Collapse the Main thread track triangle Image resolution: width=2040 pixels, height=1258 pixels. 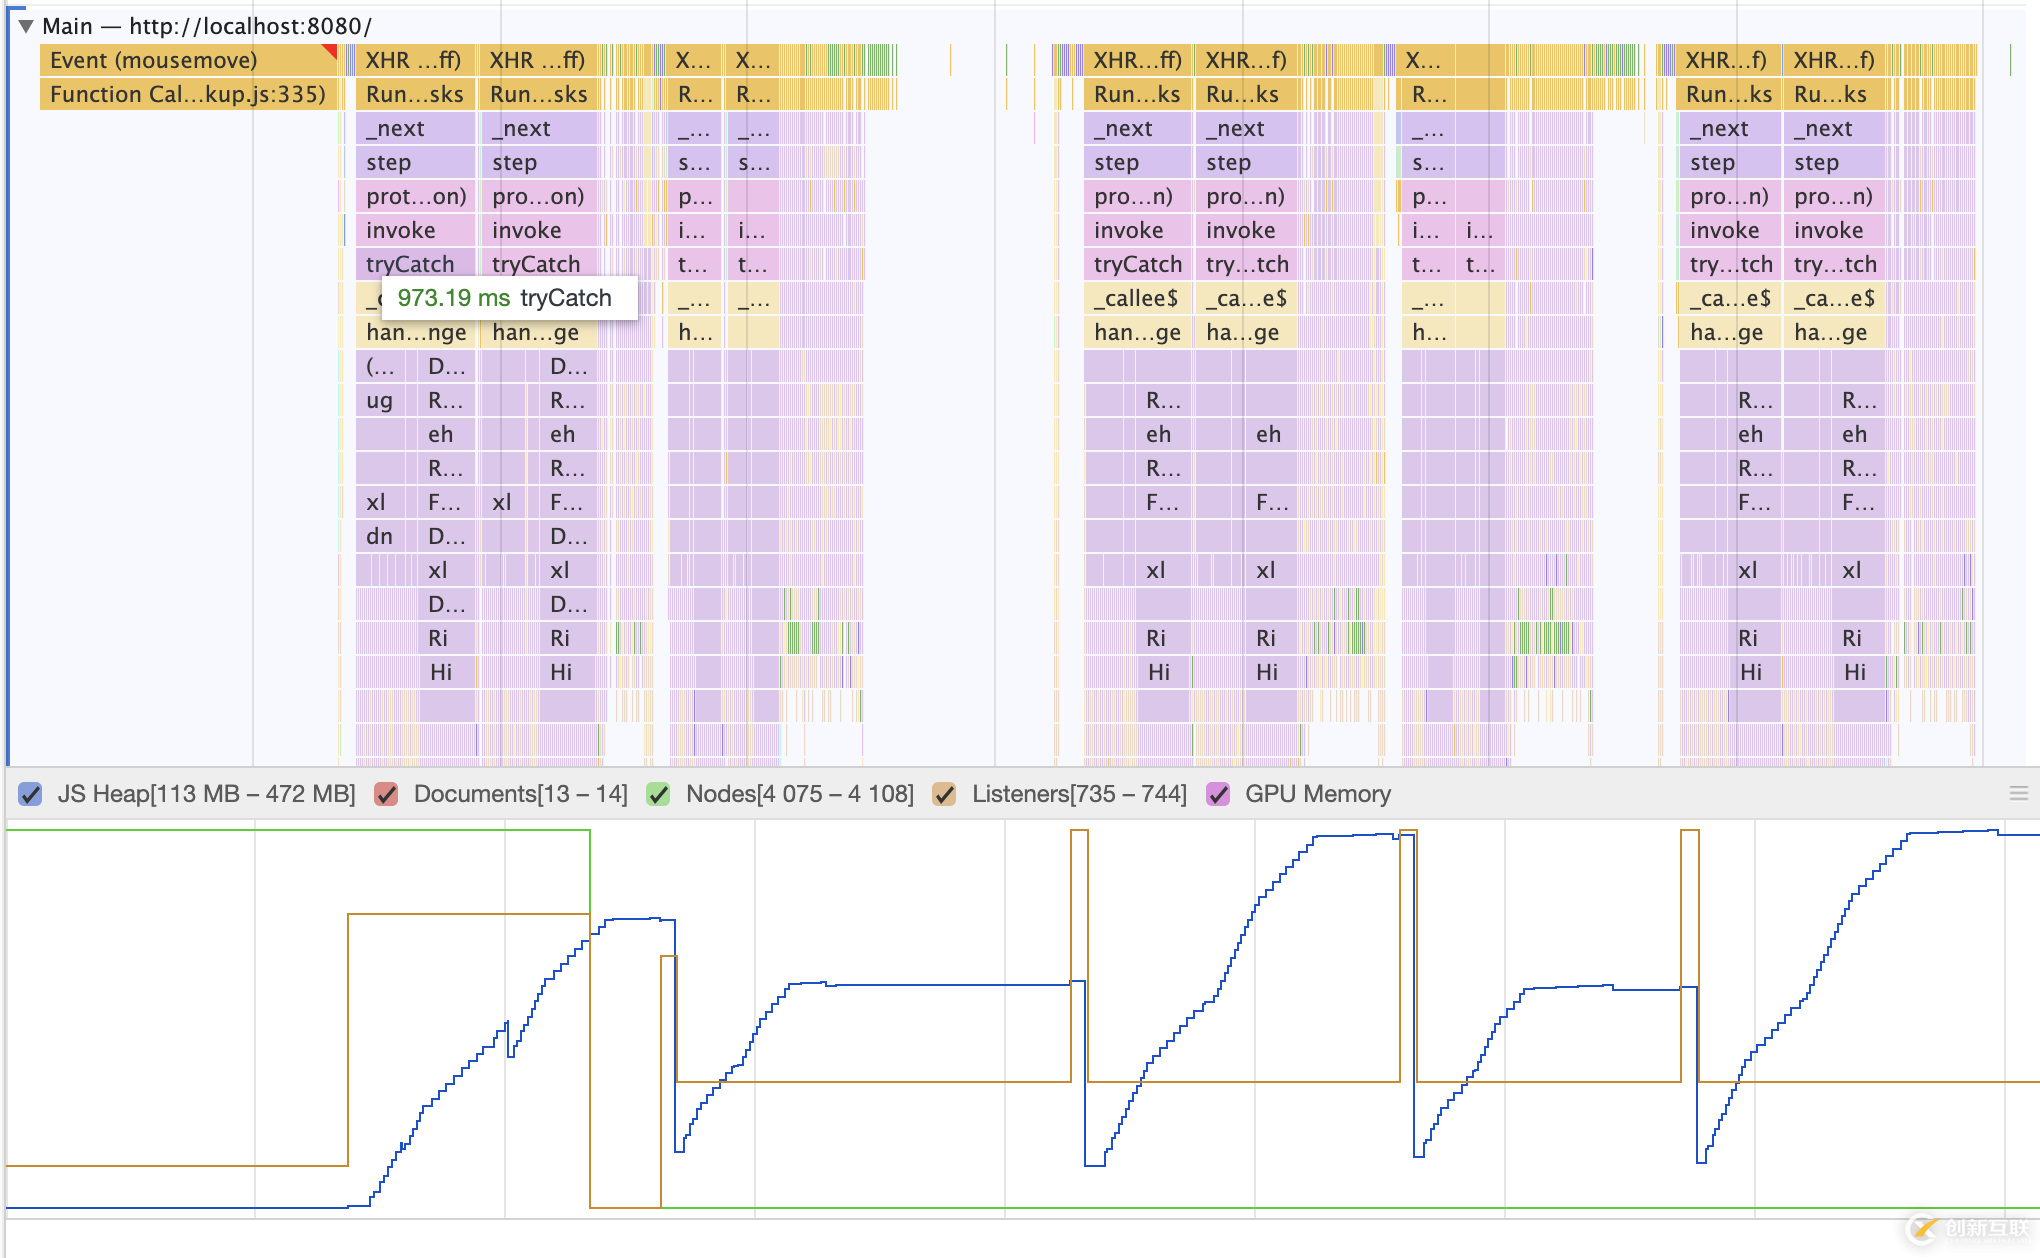(26, 26)
